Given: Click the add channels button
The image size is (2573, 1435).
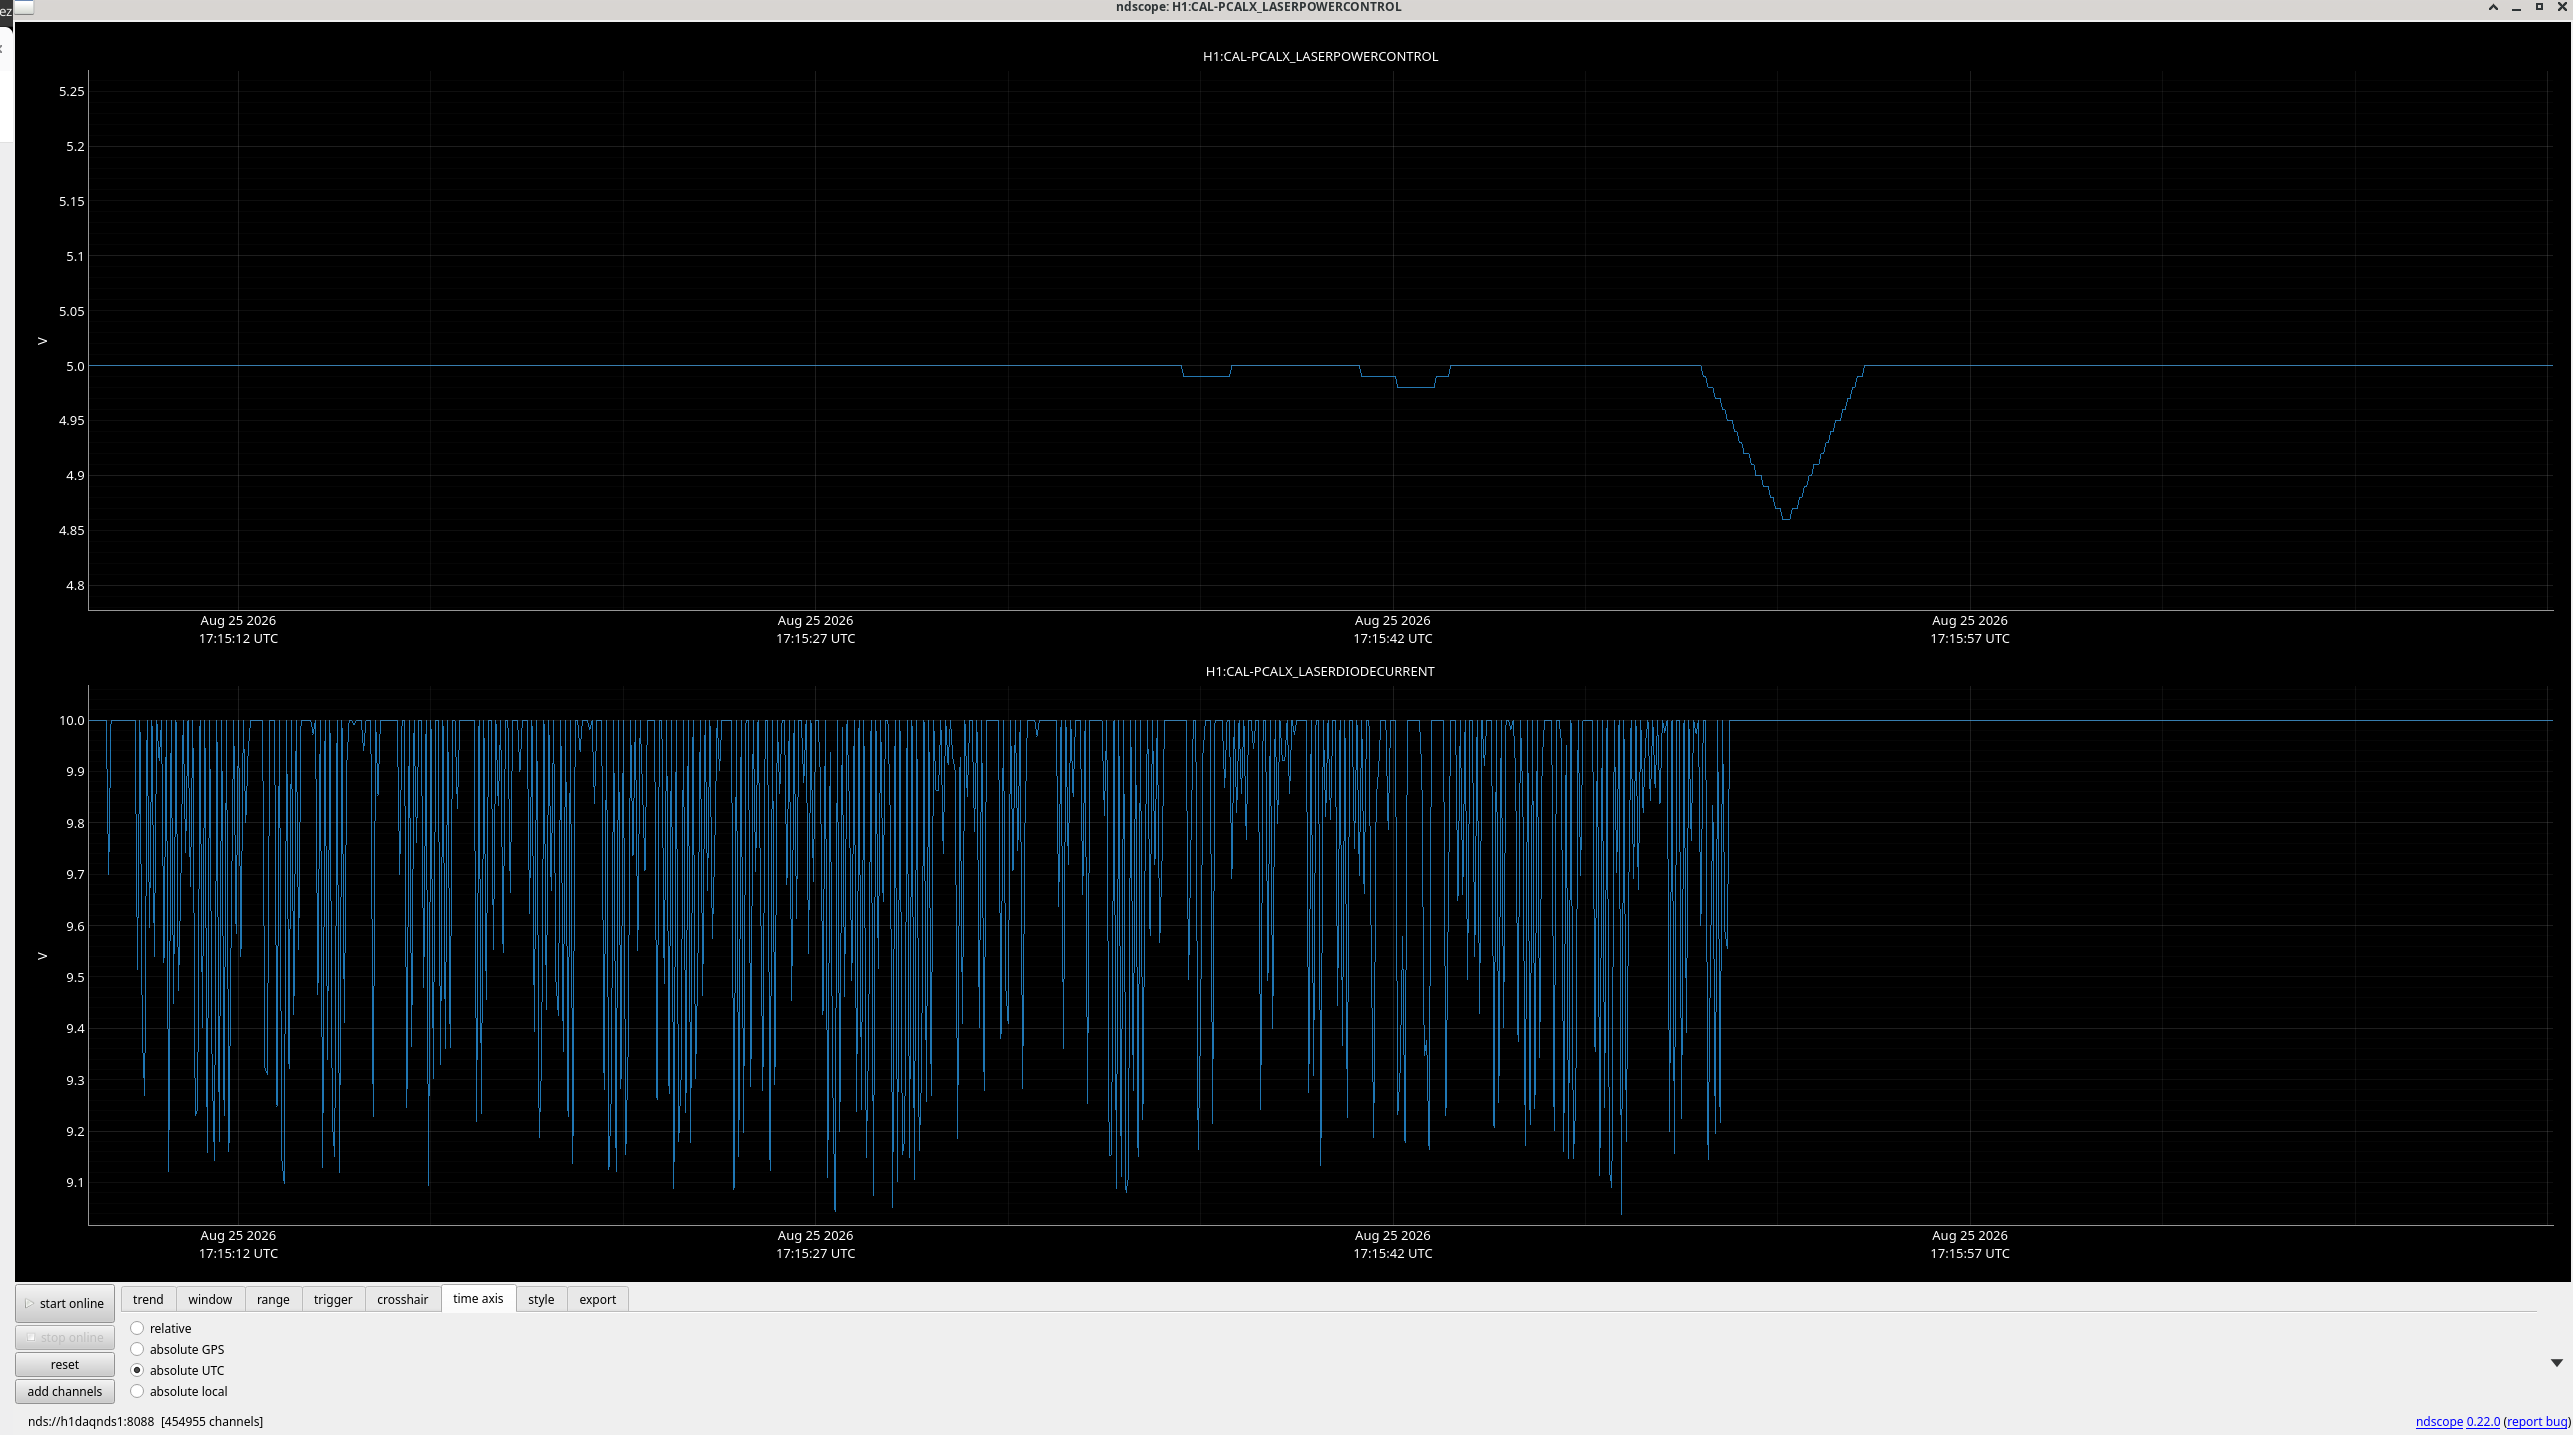Looking at the screenshot, I should click(x=65, y=1391).
